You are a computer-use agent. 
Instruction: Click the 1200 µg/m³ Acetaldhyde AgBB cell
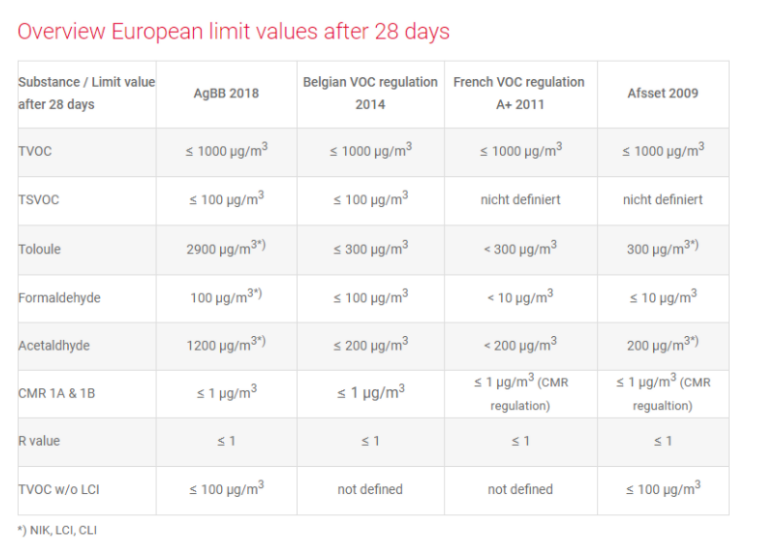click(226, 346)
